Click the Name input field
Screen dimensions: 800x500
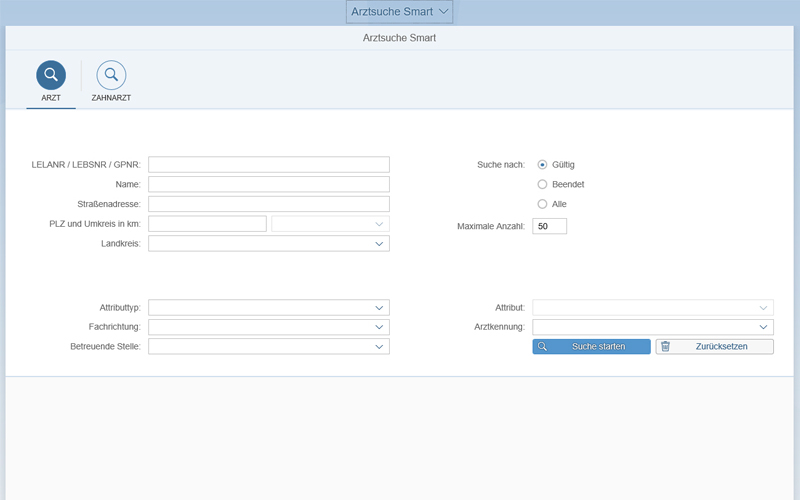(268, 184)
